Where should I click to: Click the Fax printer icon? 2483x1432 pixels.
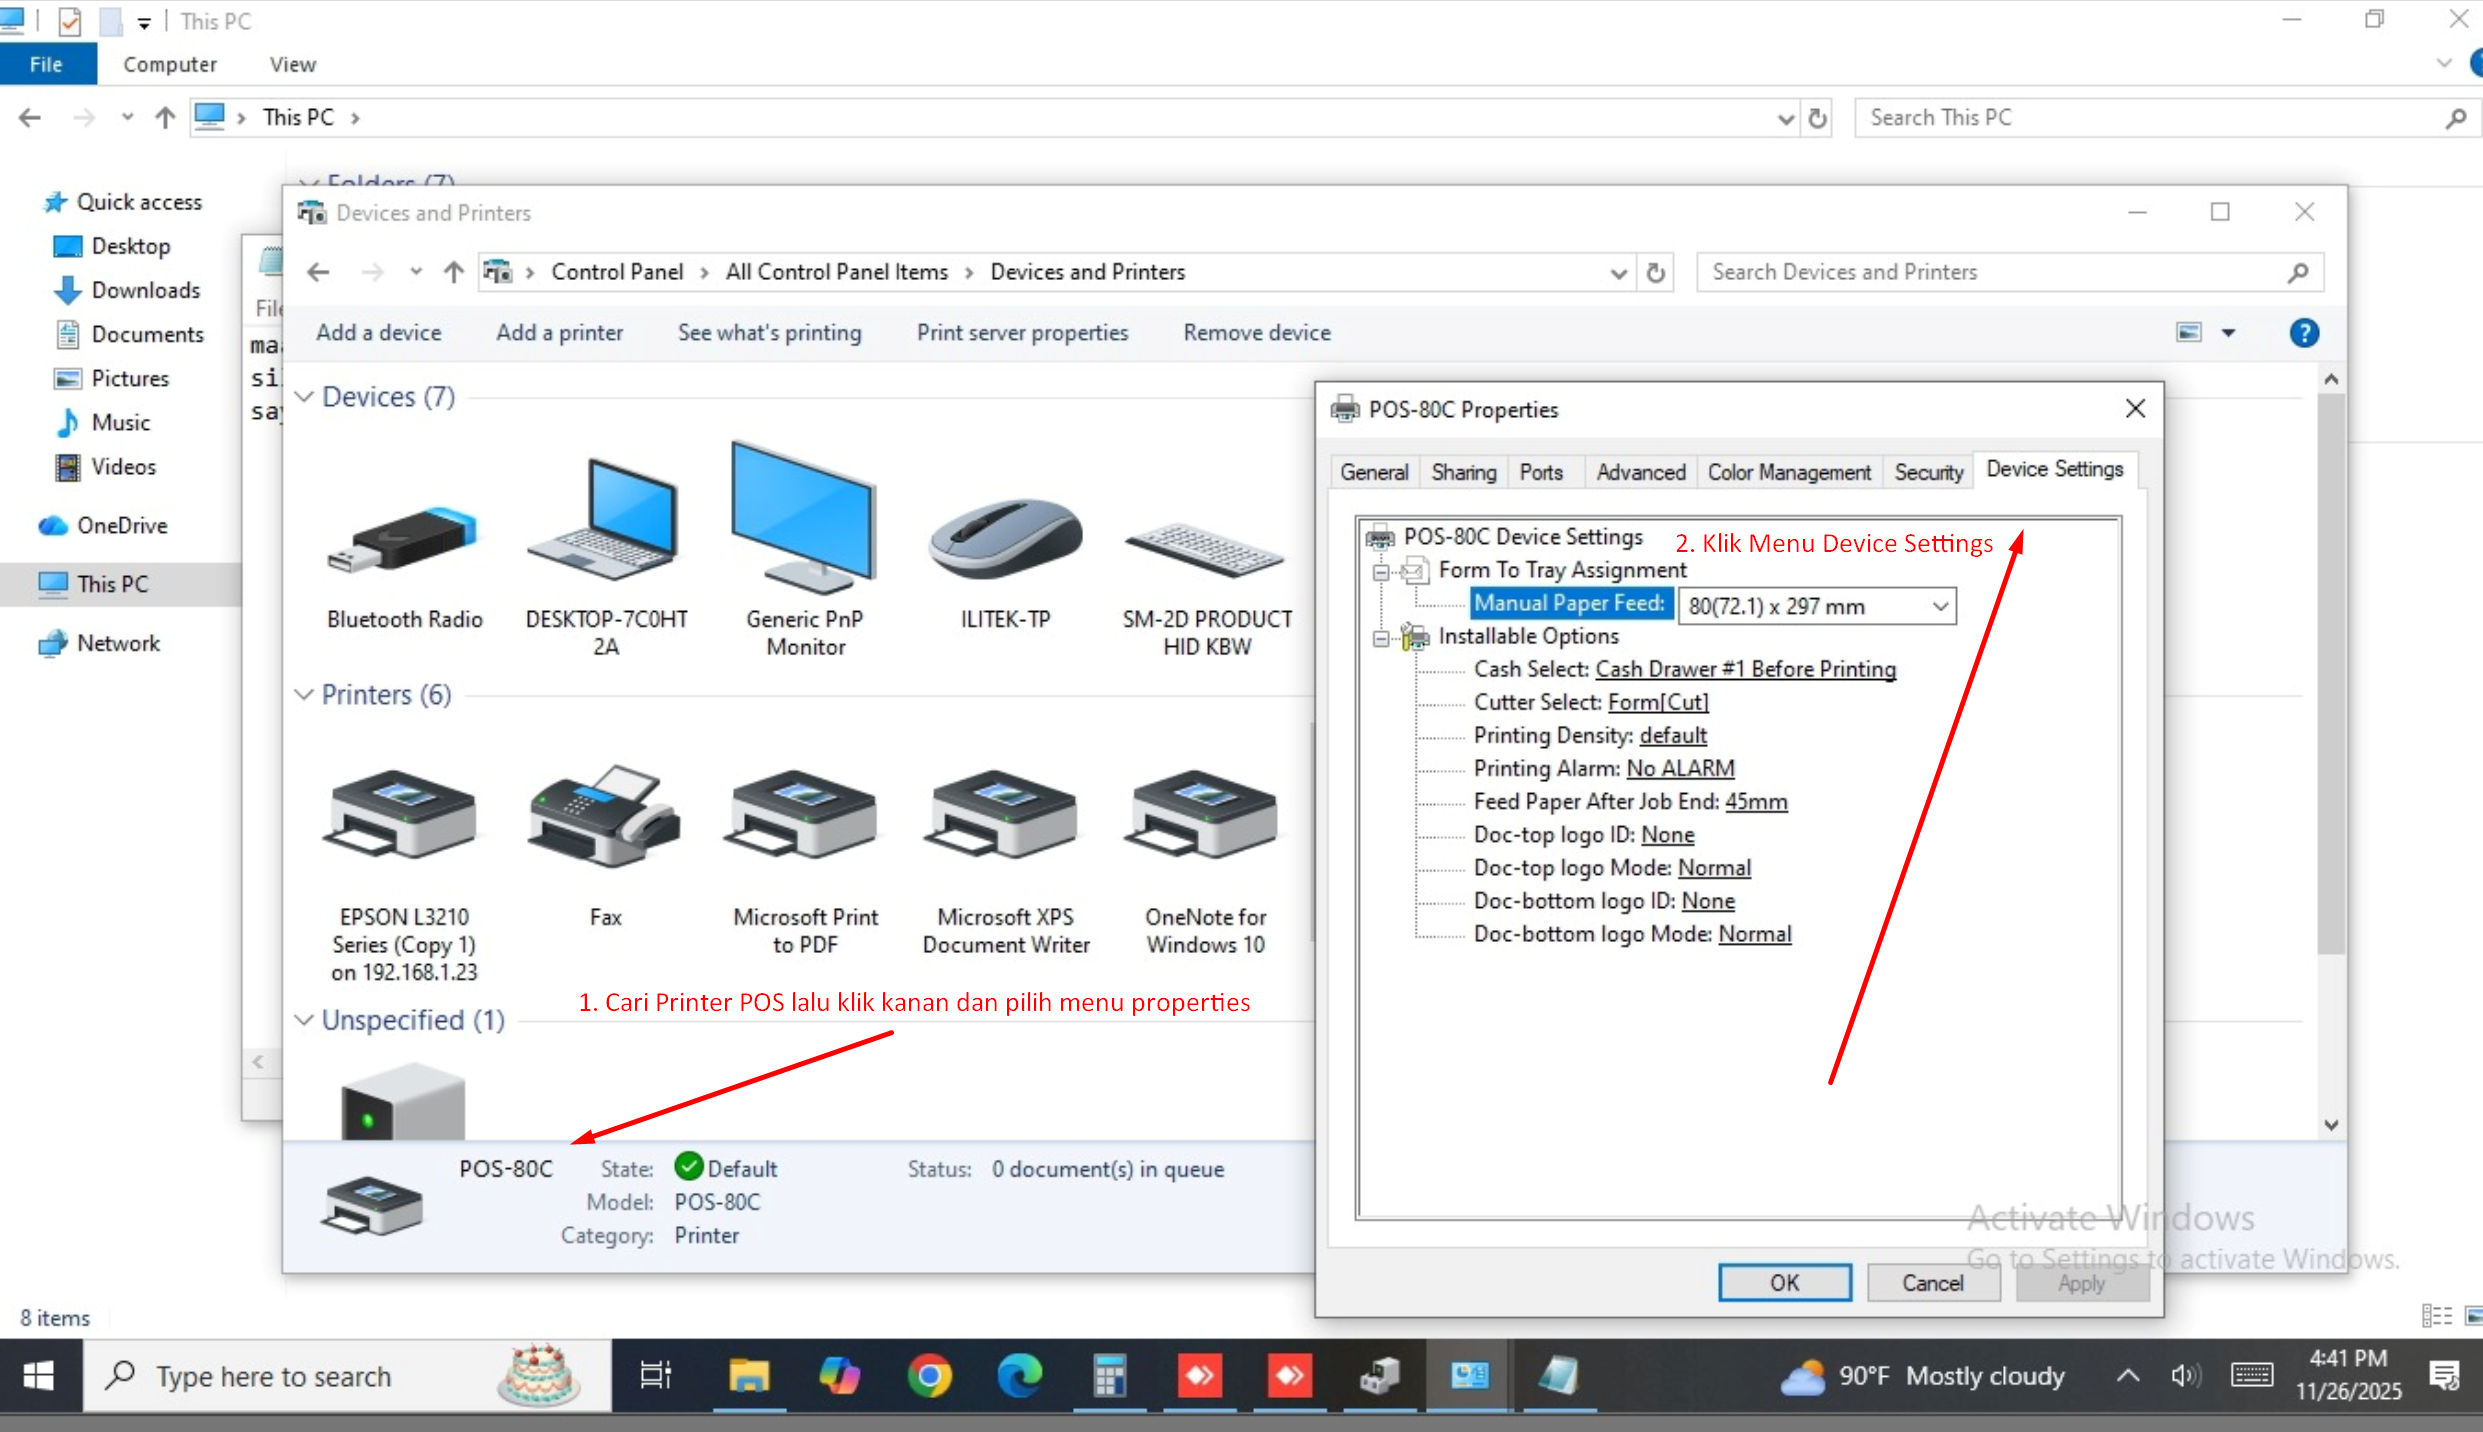coord(605,815)
